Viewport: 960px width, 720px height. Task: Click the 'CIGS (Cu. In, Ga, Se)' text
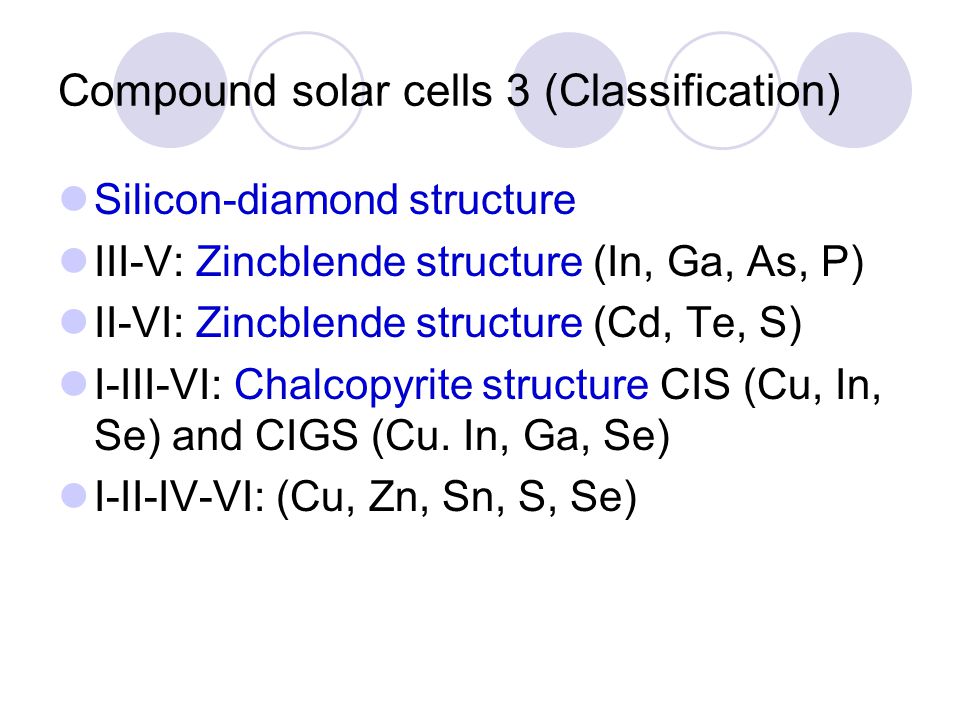click(462, 437)
